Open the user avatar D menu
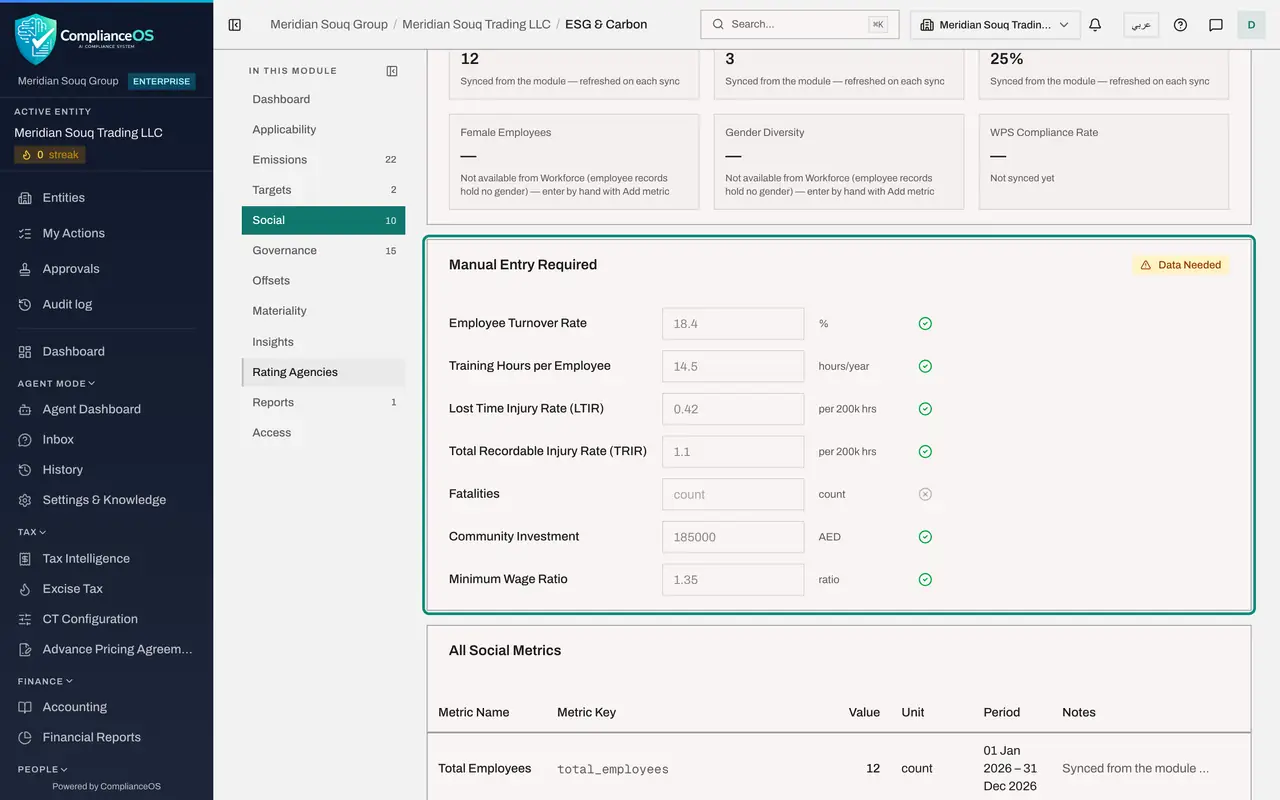 (x=1251, y=25)
